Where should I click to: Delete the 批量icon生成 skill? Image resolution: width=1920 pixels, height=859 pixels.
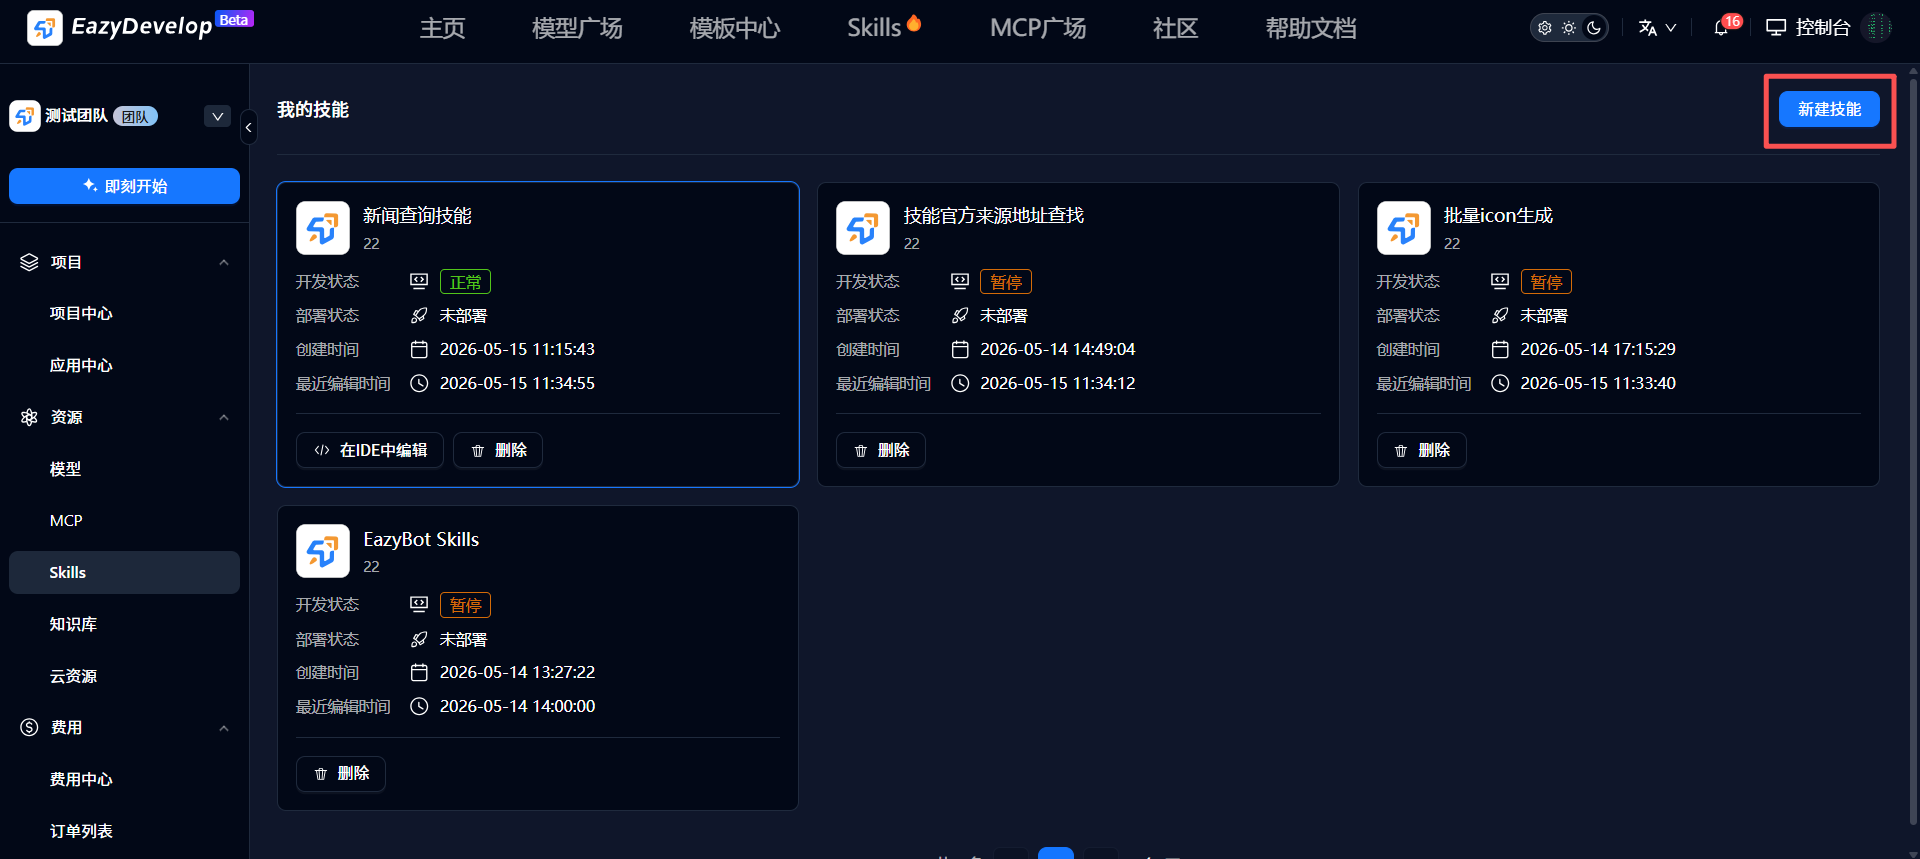[1421, 450]
